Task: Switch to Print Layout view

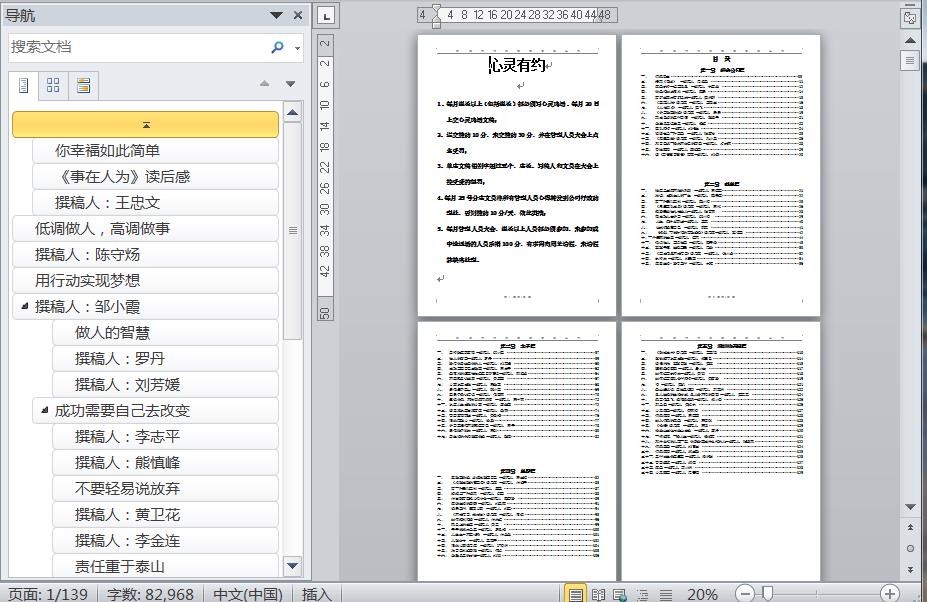Action: 575,594
